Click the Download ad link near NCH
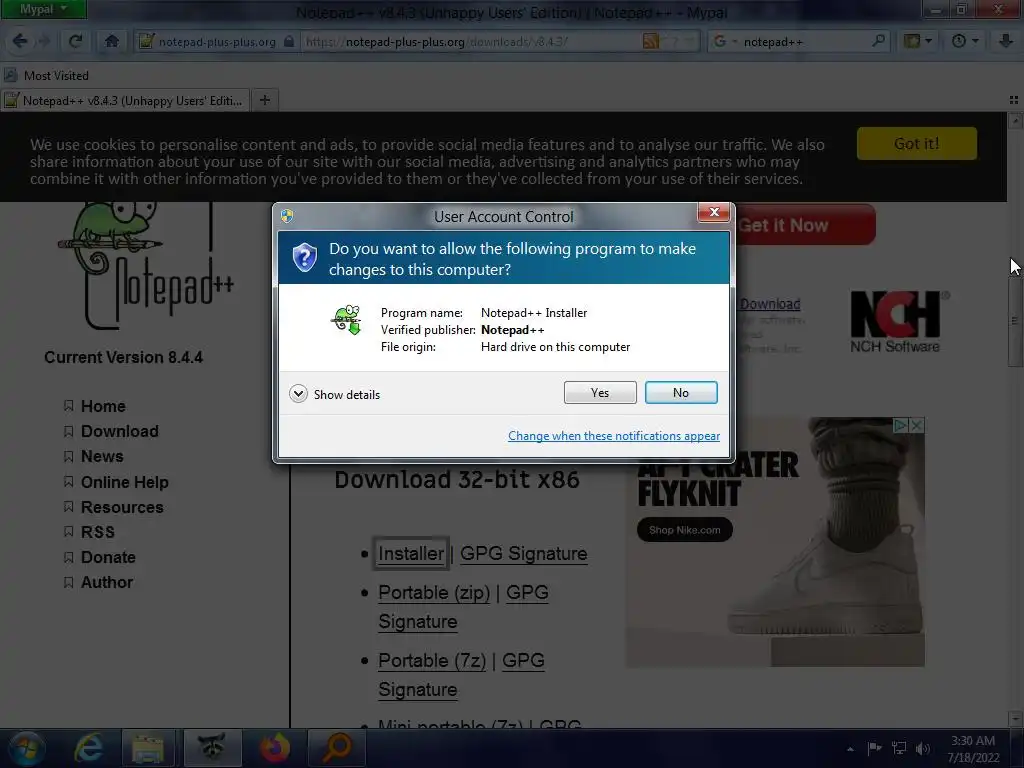This screenshot has width=1024, height=768. pyautogui.click(x=770, y=304)
